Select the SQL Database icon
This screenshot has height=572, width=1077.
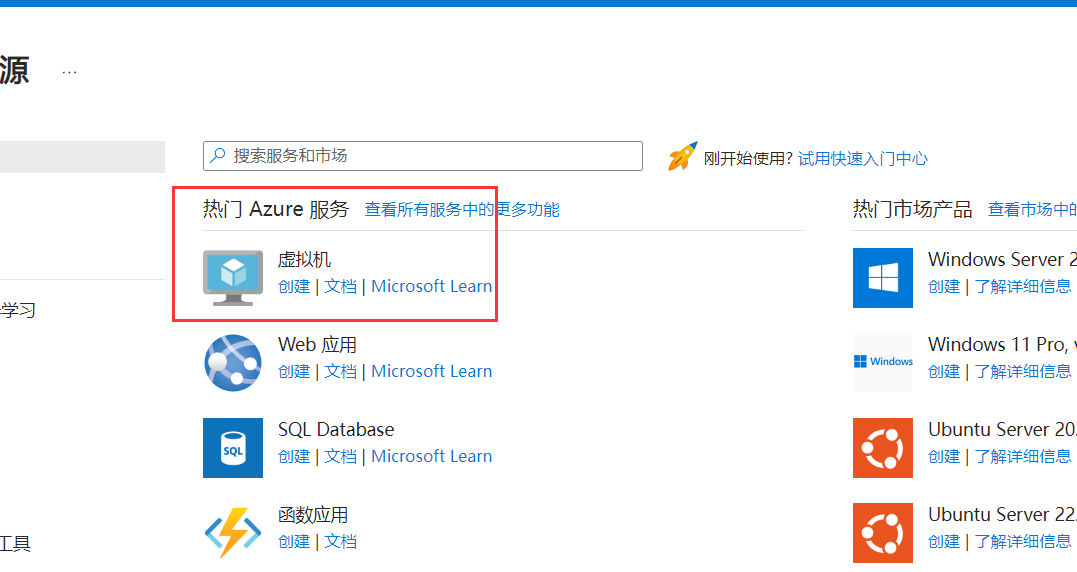233,447
